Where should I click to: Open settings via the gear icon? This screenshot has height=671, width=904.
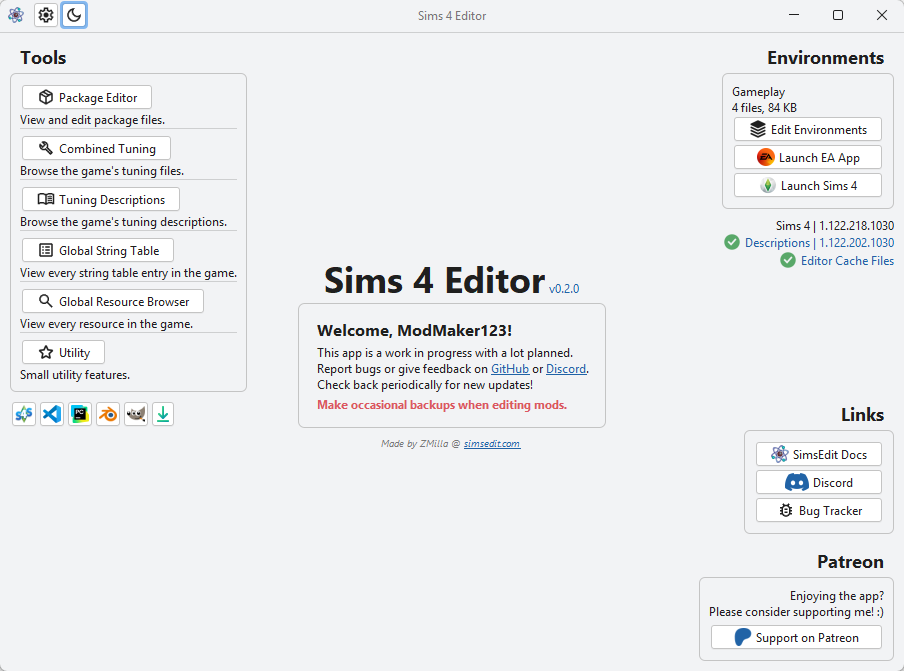(46, 15)
